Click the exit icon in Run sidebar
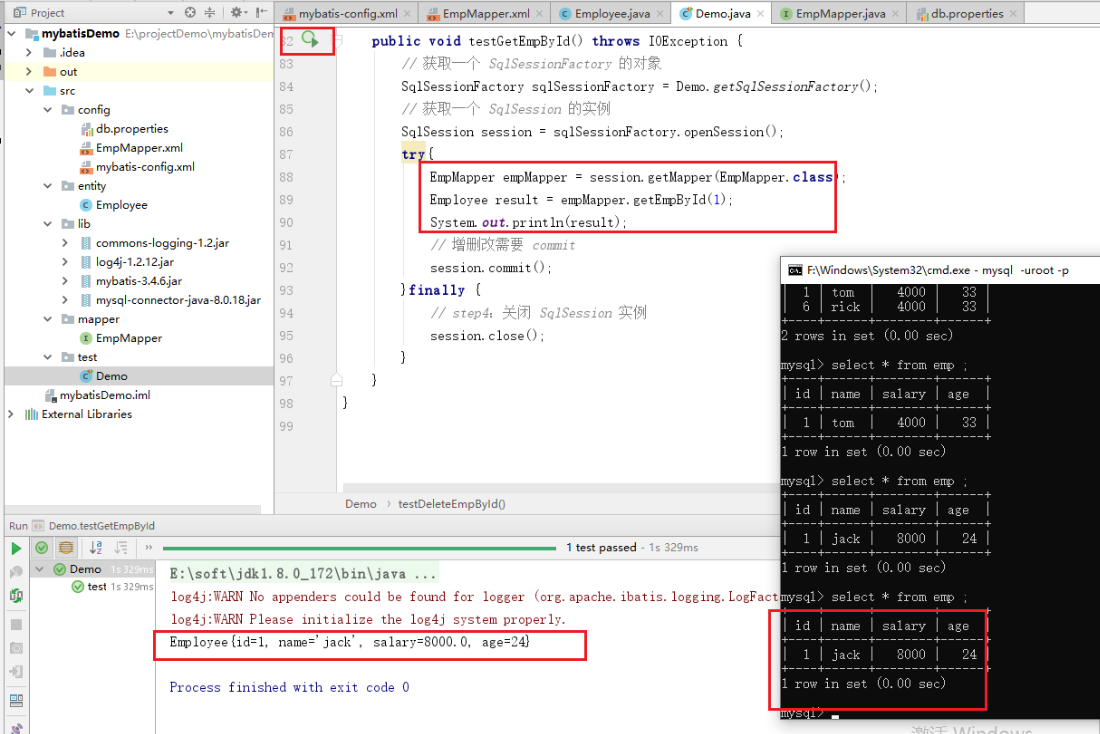 tap(16, 672)
